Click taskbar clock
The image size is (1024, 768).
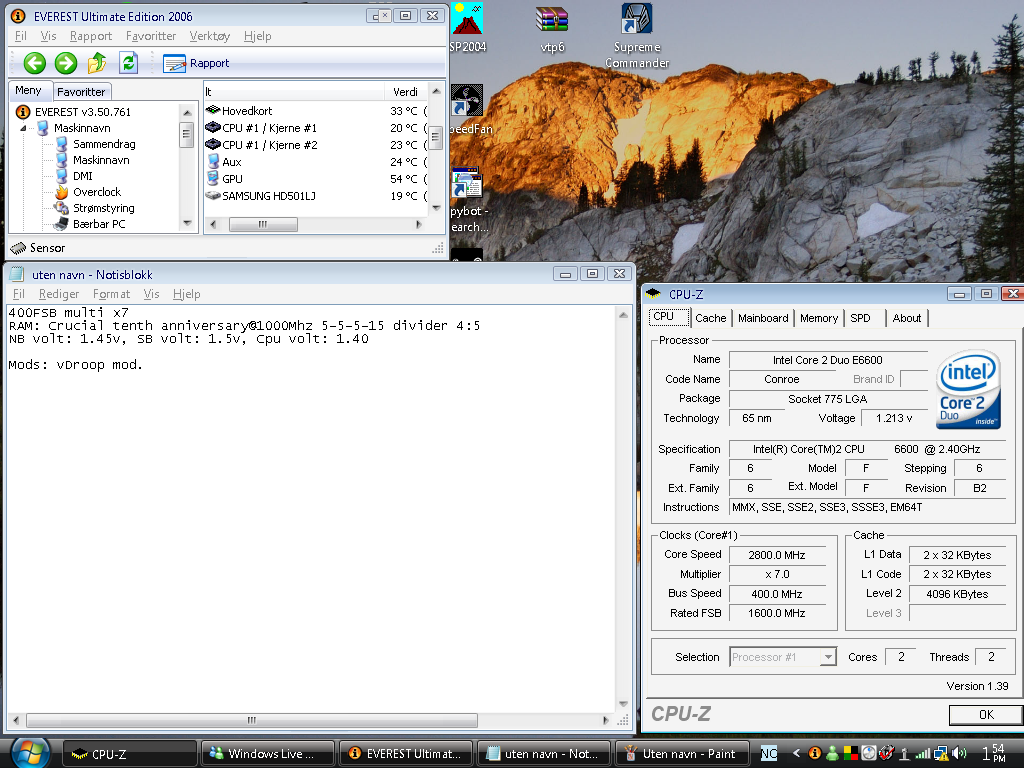pos(994,753)
